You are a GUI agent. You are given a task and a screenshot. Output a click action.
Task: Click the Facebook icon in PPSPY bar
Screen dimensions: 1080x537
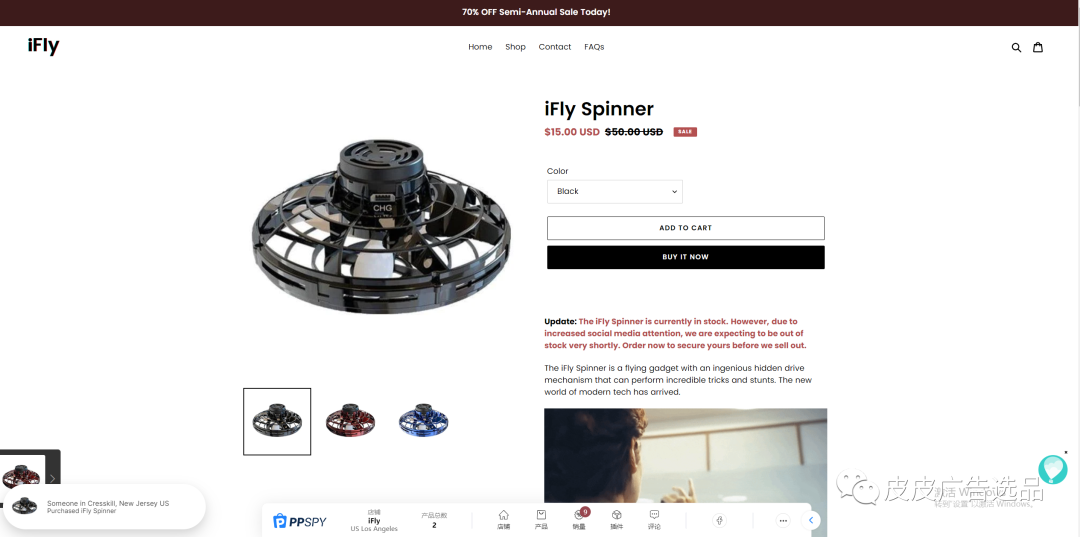click(719, 520)
